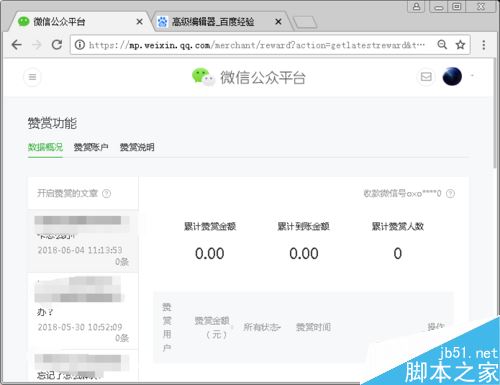The image size is (500, 385).
Task: Go back to the previous page
Action: [16, 45]
